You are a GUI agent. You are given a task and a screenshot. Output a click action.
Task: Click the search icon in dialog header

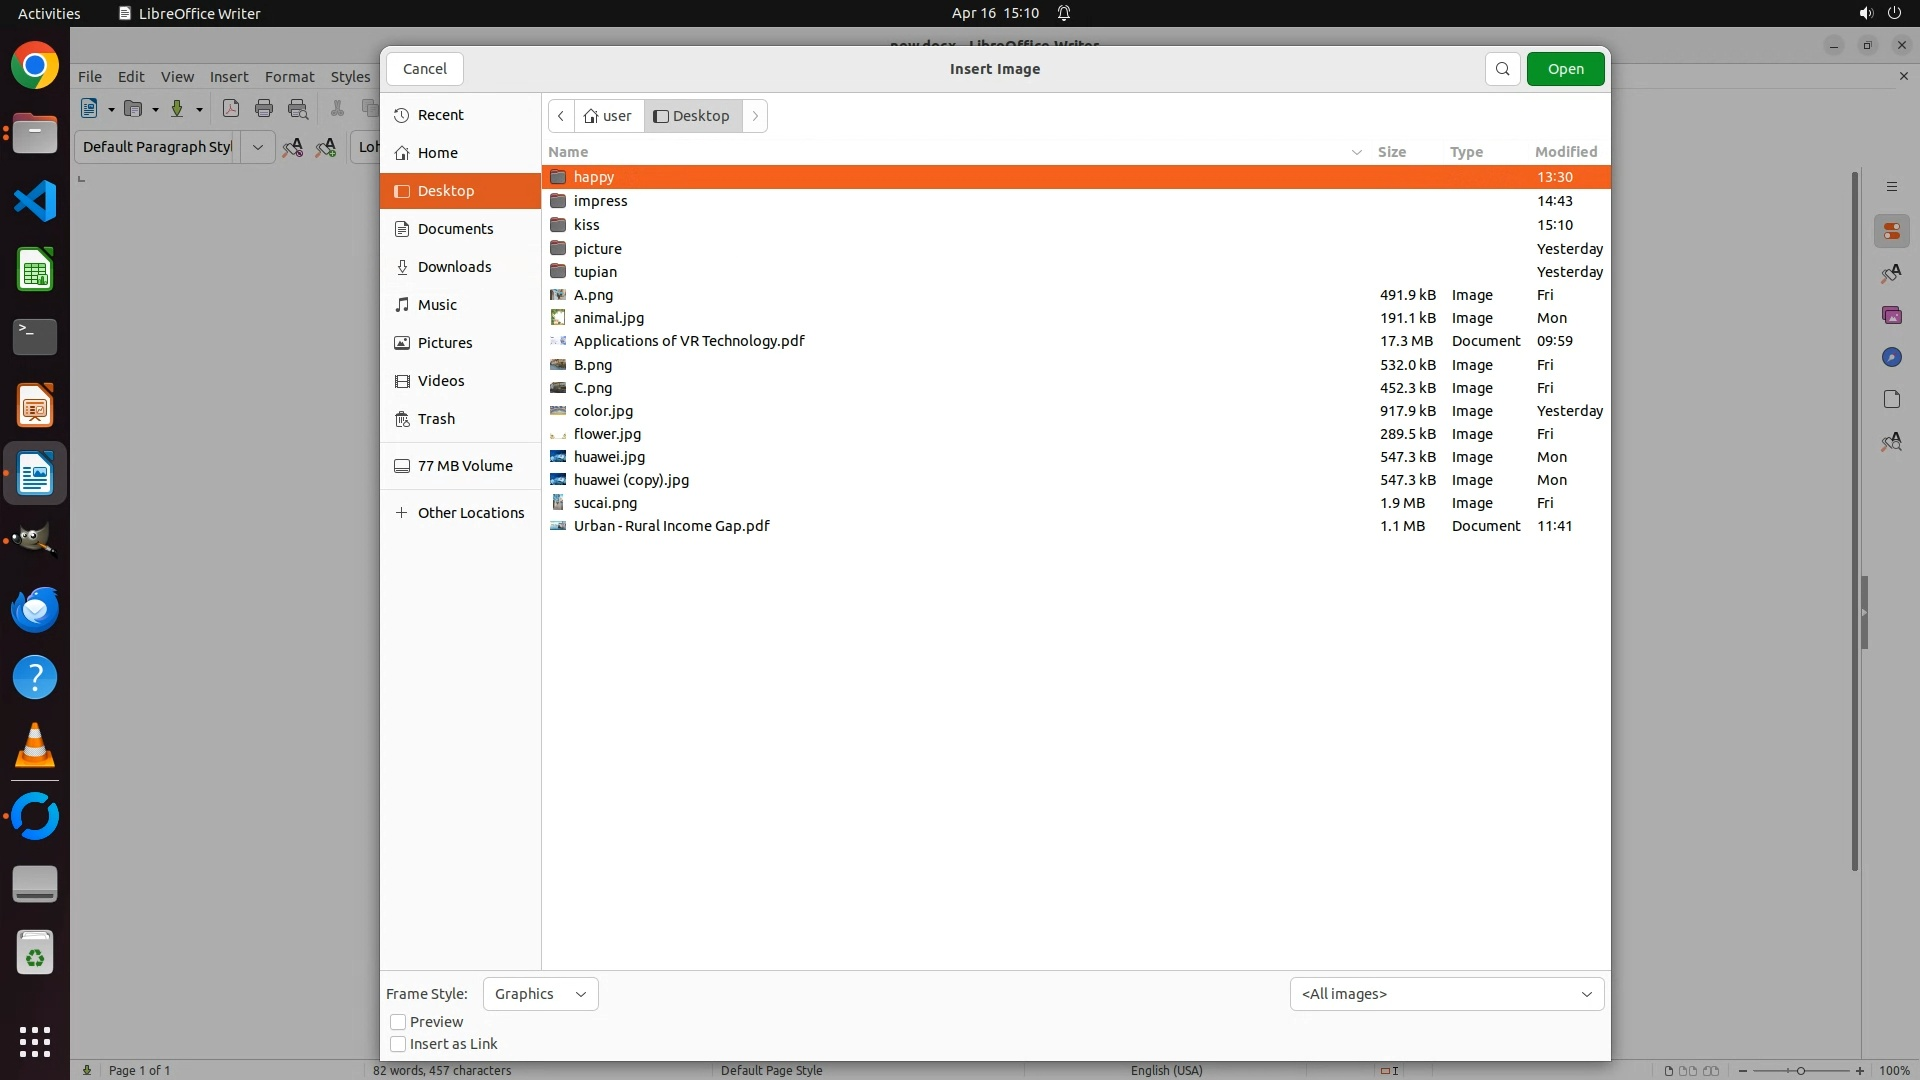[x=1502, y=69]
